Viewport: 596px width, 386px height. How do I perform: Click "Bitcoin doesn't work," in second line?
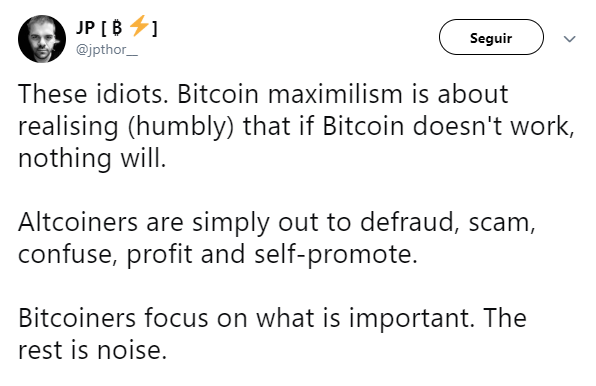(449, 126)
